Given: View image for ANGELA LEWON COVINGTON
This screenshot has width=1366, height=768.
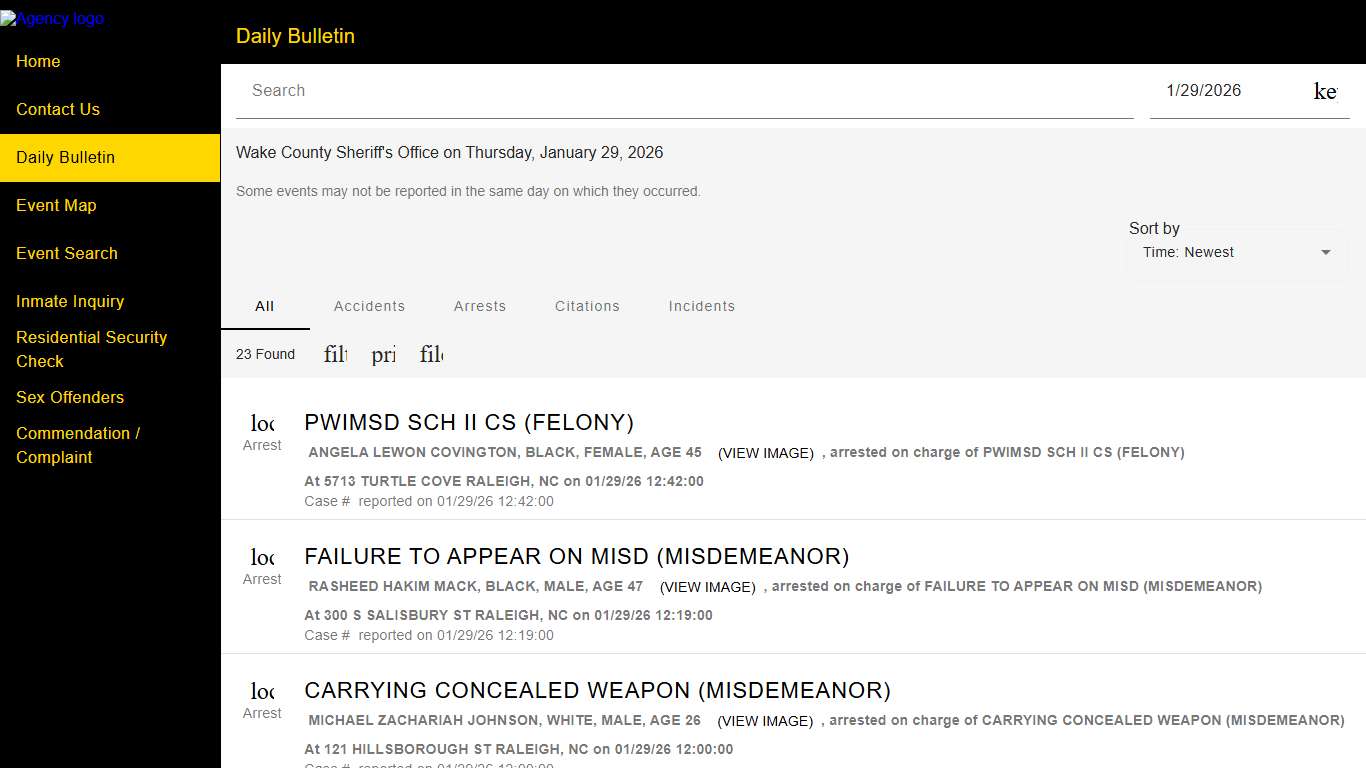Looking at the screenshot, I should tap(765, 453).
